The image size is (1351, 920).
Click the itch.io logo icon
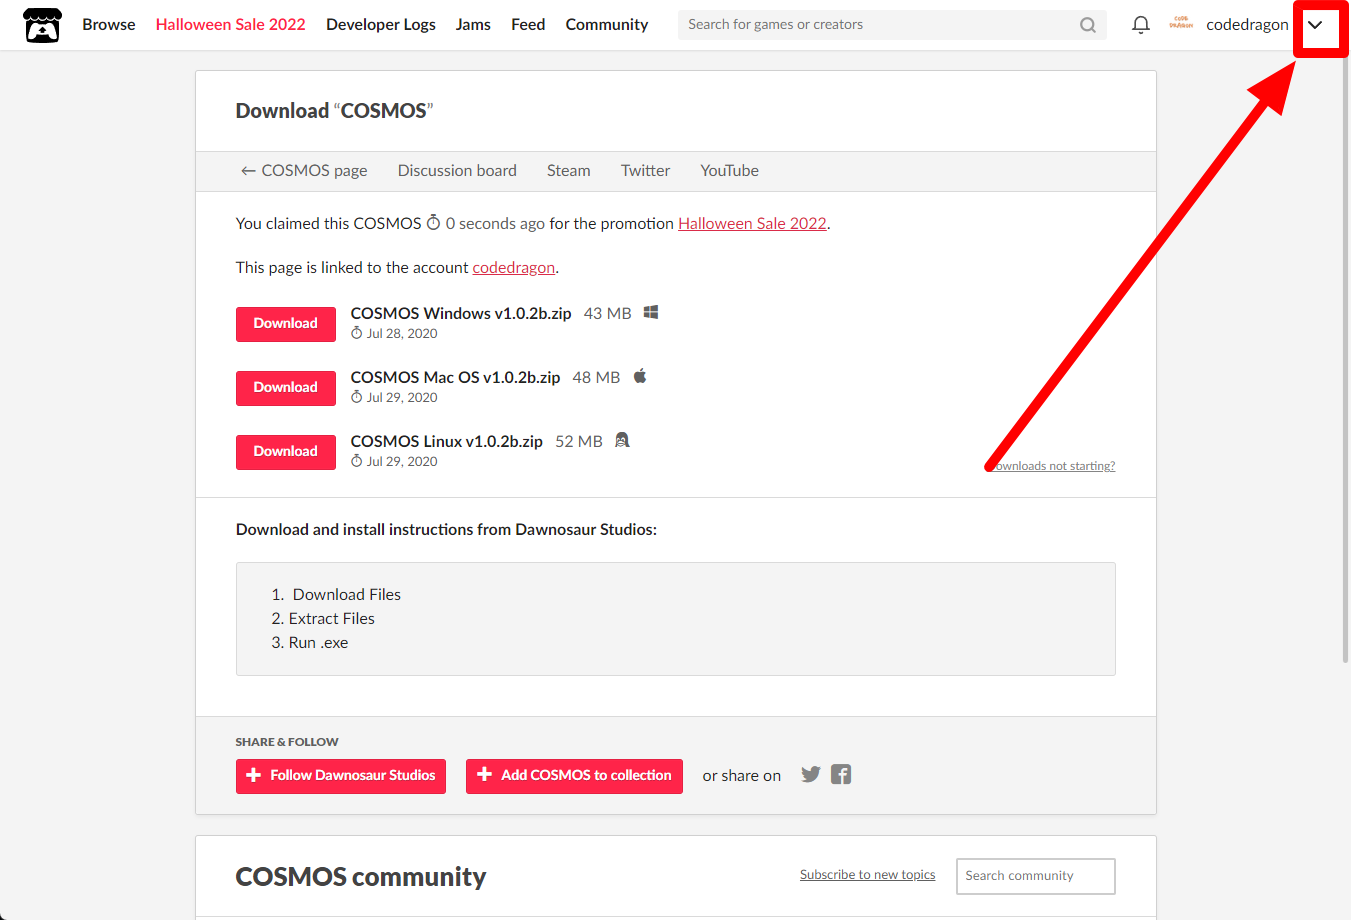click(42, 25)
